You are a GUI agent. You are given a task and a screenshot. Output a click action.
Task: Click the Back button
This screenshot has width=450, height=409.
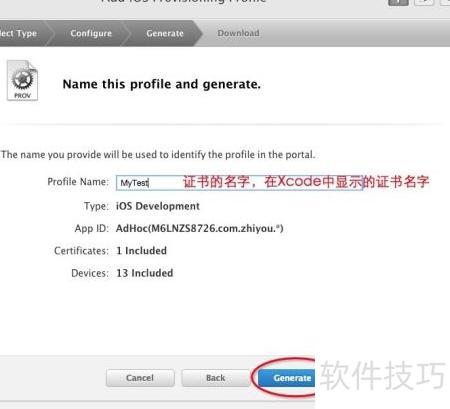(216, 378)
